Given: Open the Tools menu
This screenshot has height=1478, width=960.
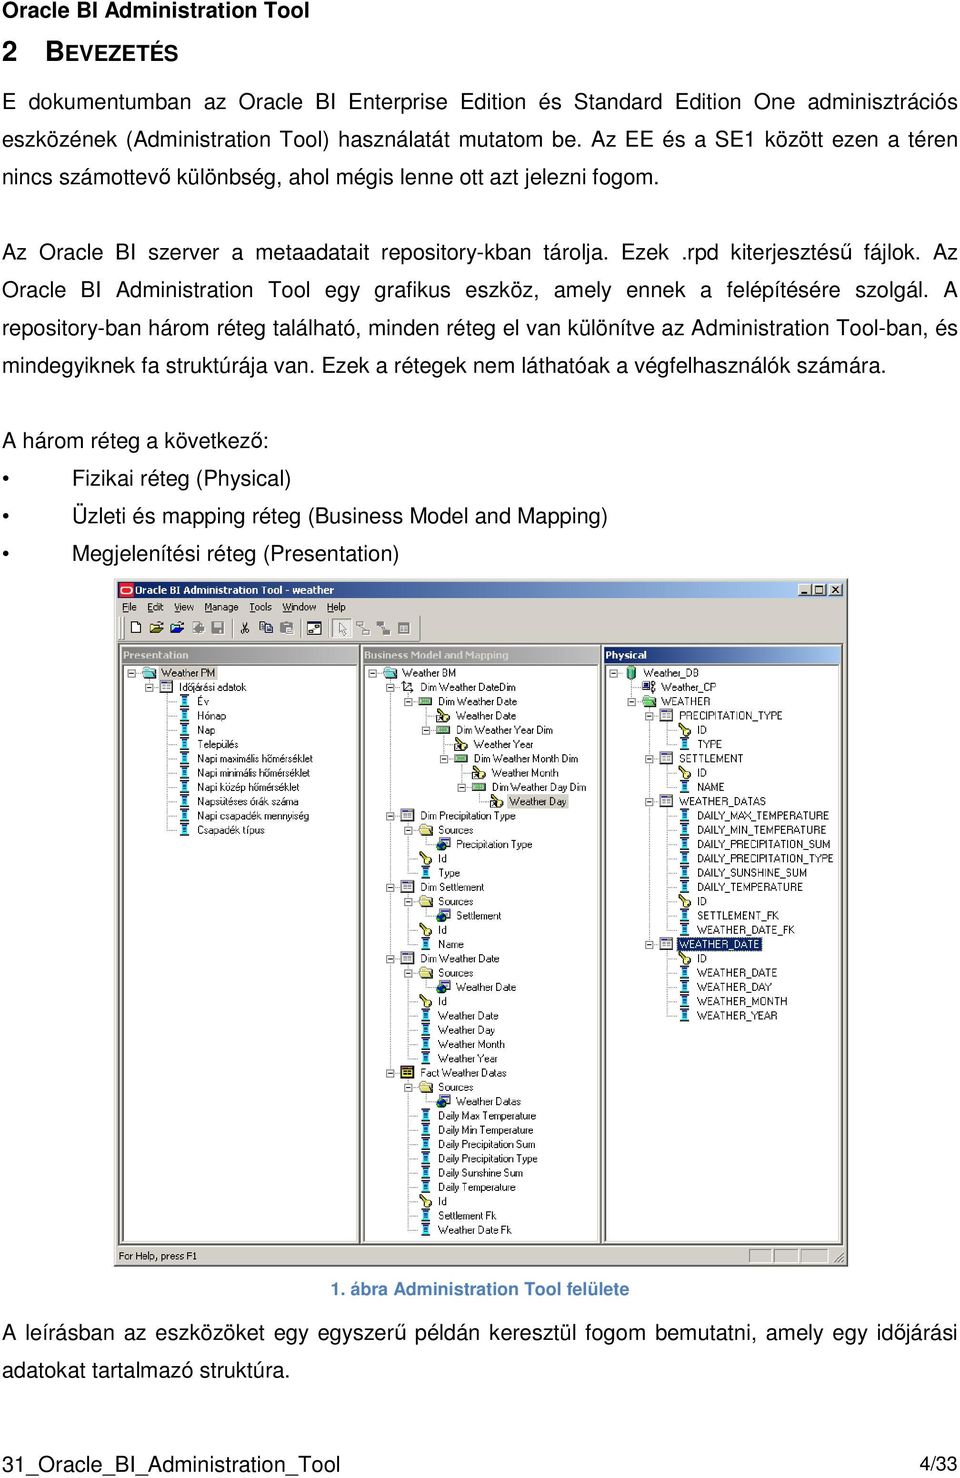Looking at the screenshot, I should (x=260, y=607).
